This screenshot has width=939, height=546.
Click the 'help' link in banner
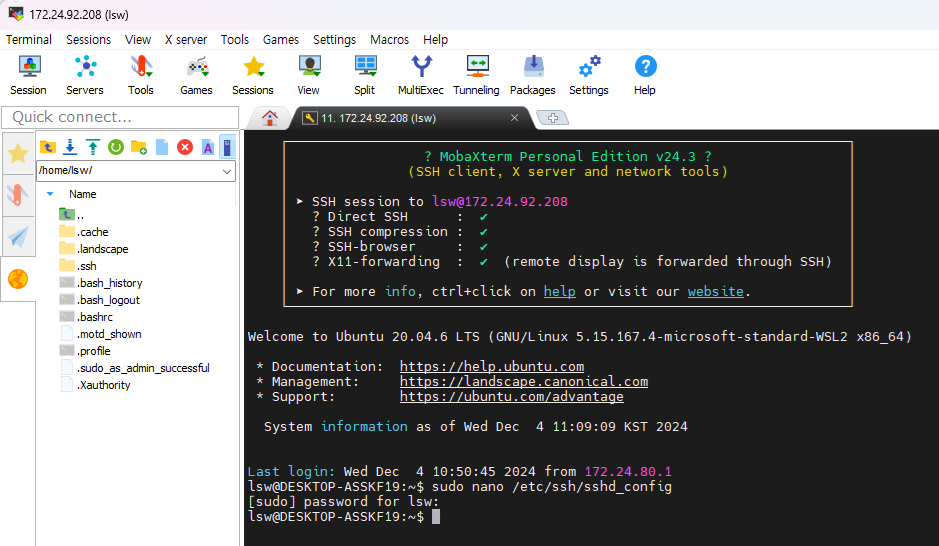[x=559, y=292]
